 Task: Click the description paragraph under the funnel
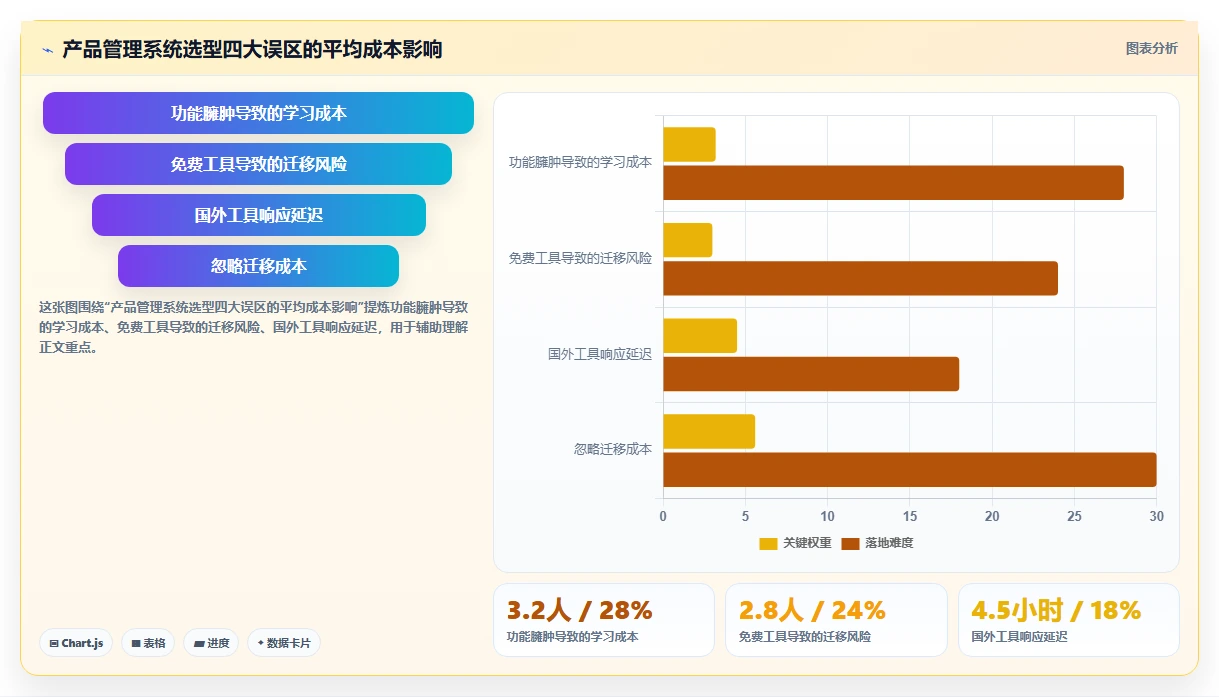254,326
